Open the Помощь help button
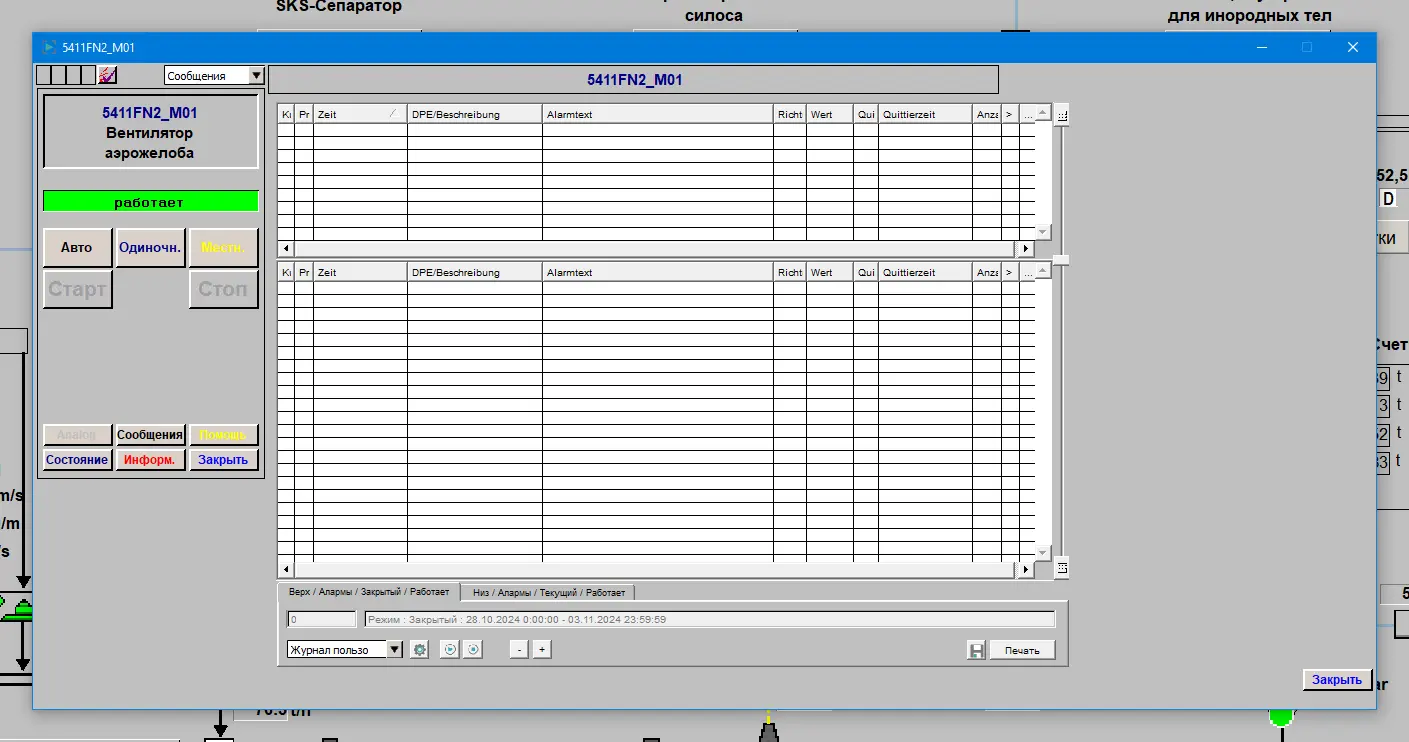This screenshot has width=1409, height=742. coord(223,435)
